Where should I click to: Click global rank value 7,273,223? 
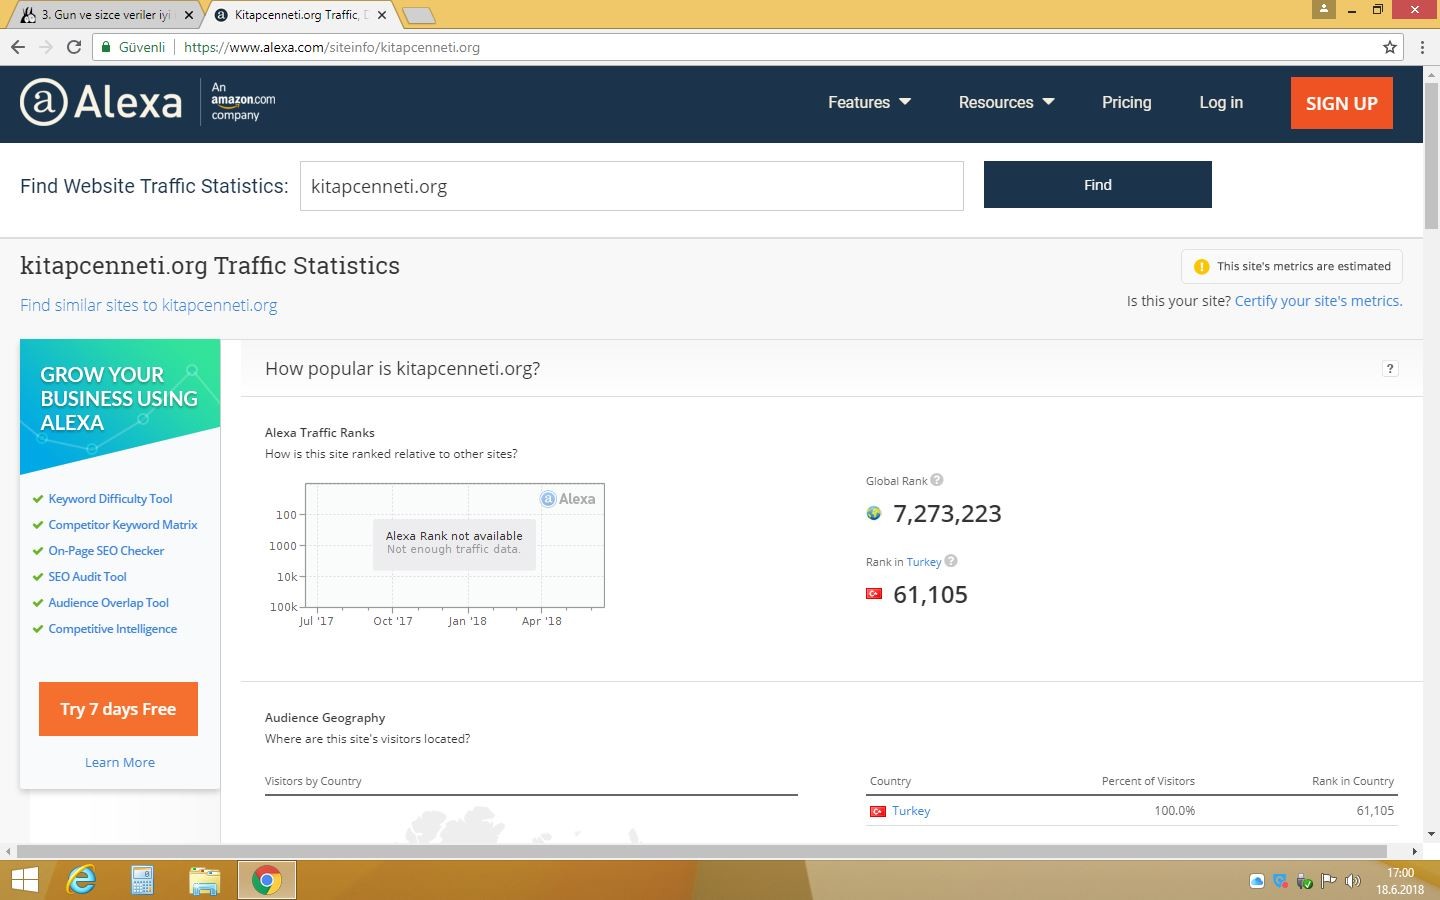(947, 514)
